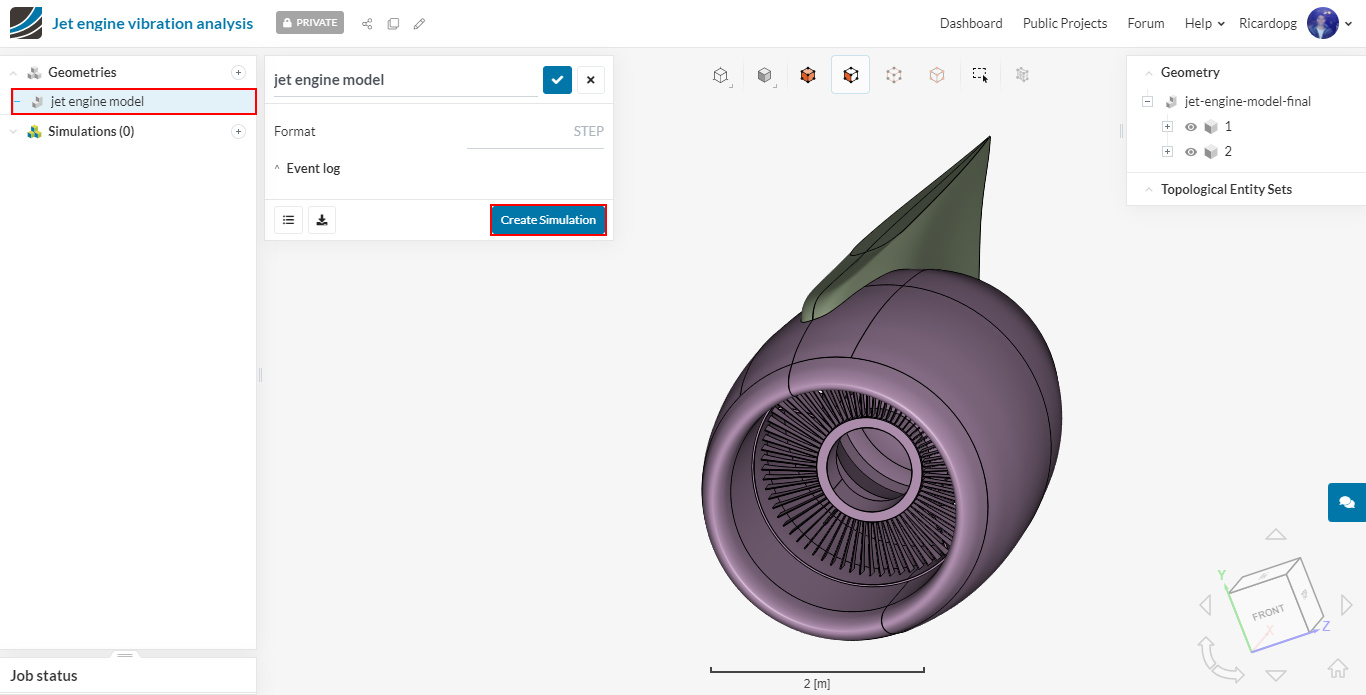This screenshot has width=1366, height=695.
Task: Select the orange dotted wireframe cube icon
Action: coord(894,75)
